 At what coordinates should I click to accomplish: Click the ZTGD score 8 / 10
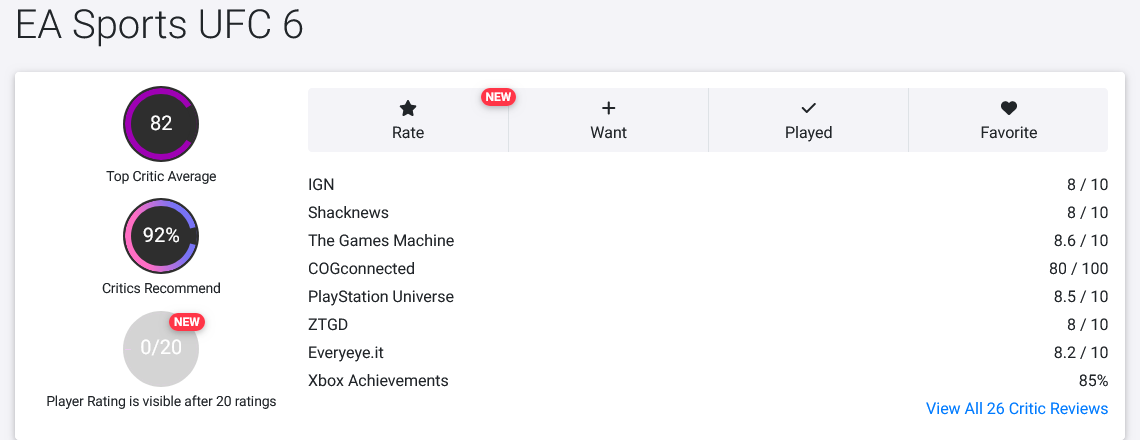[1087, 324]
